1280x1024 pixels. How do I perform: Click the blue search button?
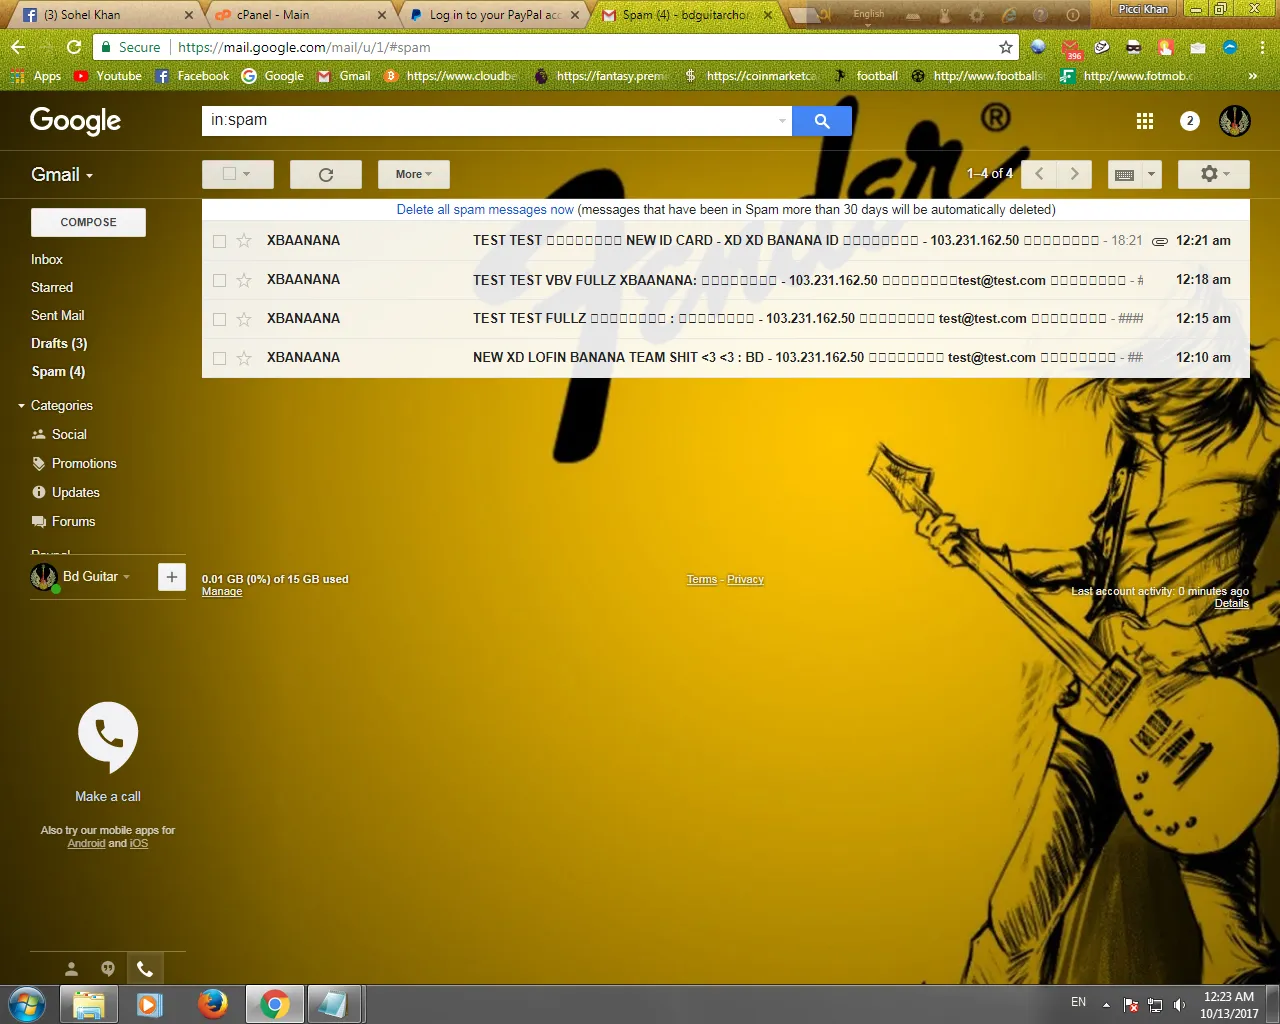coord(822,121)
